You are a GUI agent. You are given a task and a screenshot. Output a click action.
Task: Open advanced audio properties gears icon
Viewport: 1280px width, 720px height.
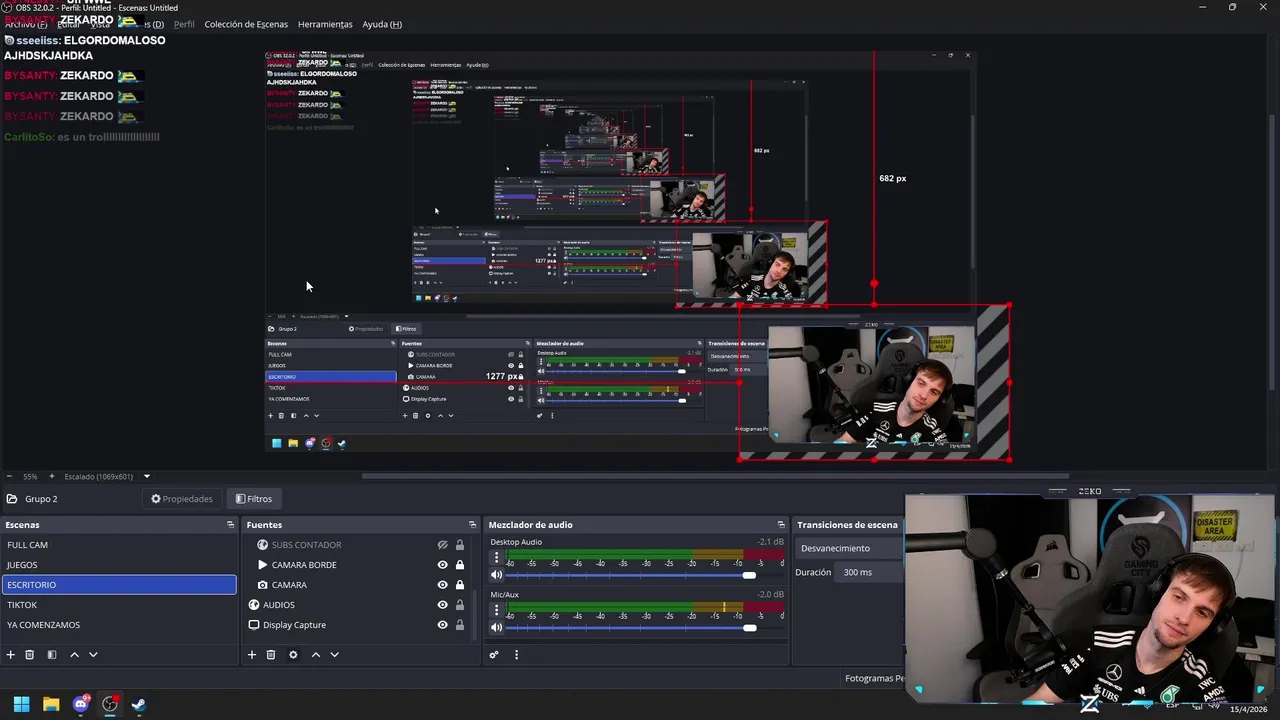click(x=494, y=655)
